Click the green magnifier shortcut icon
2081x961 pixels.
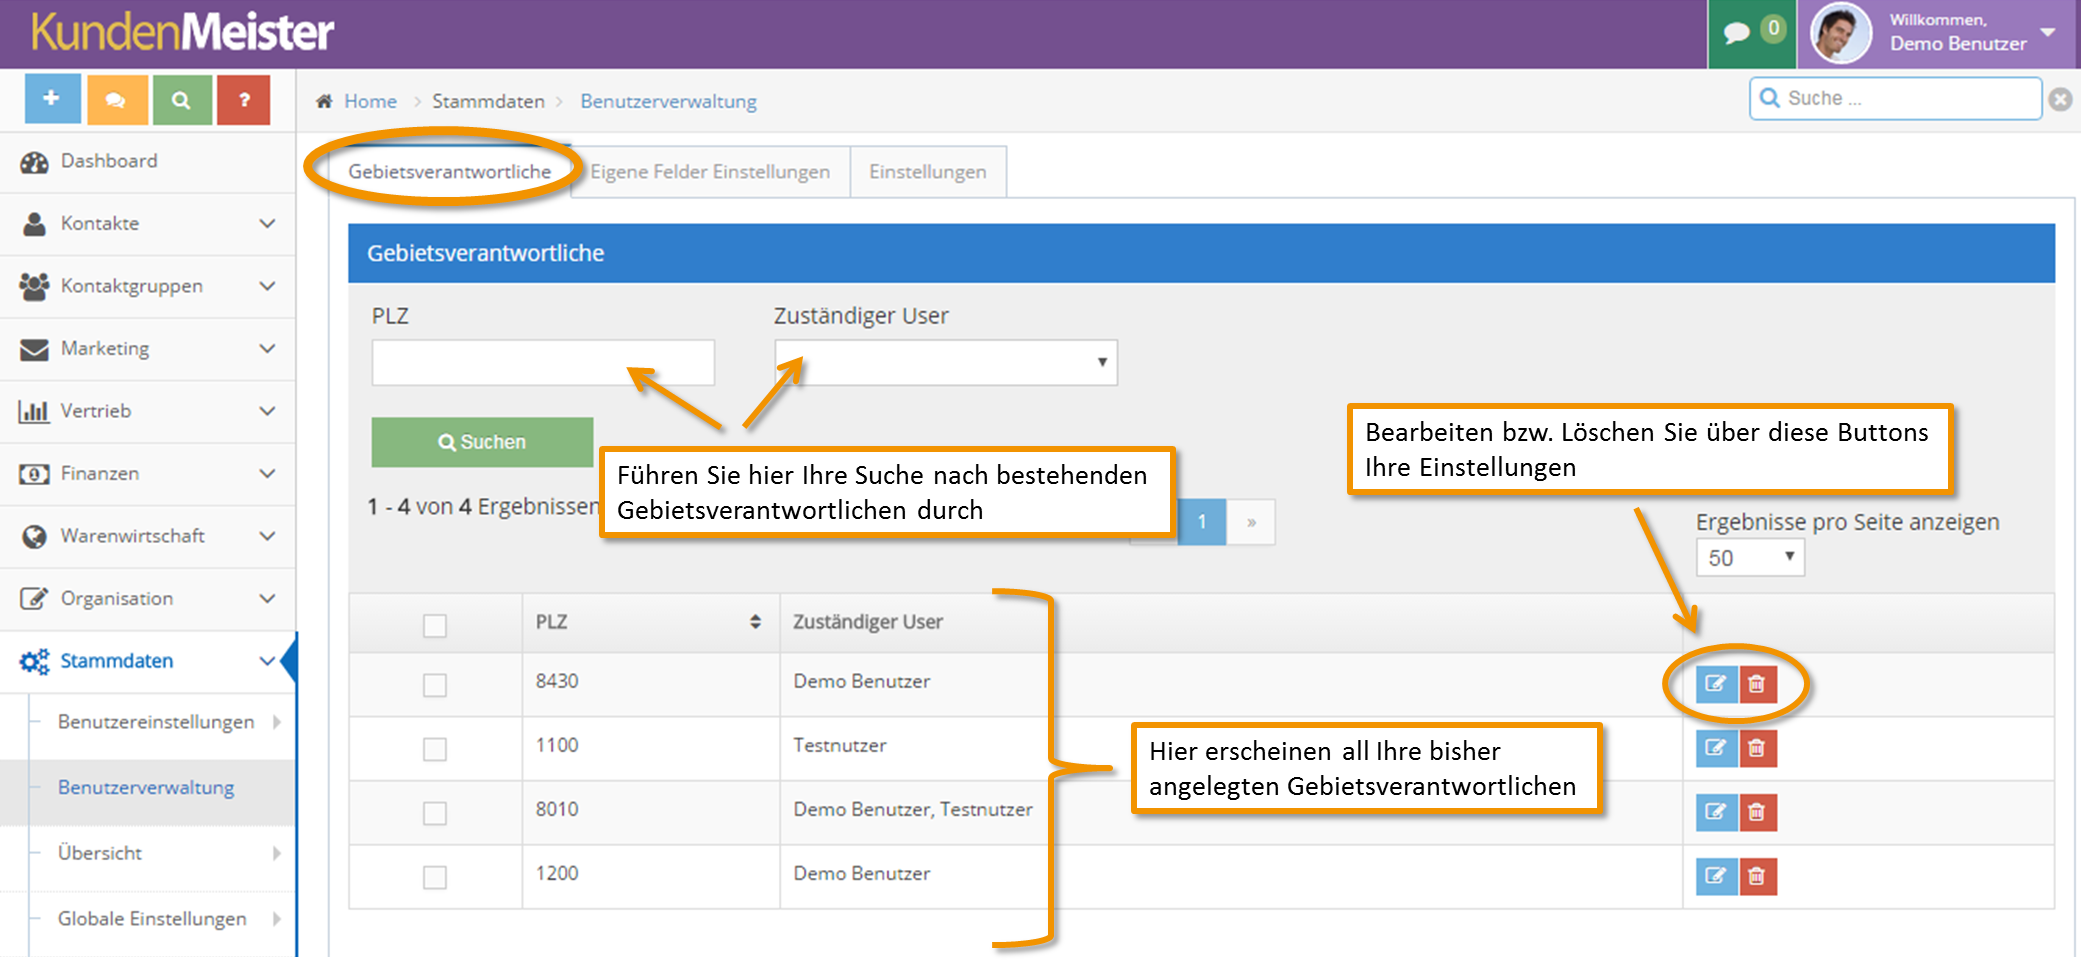coord(181,99)
